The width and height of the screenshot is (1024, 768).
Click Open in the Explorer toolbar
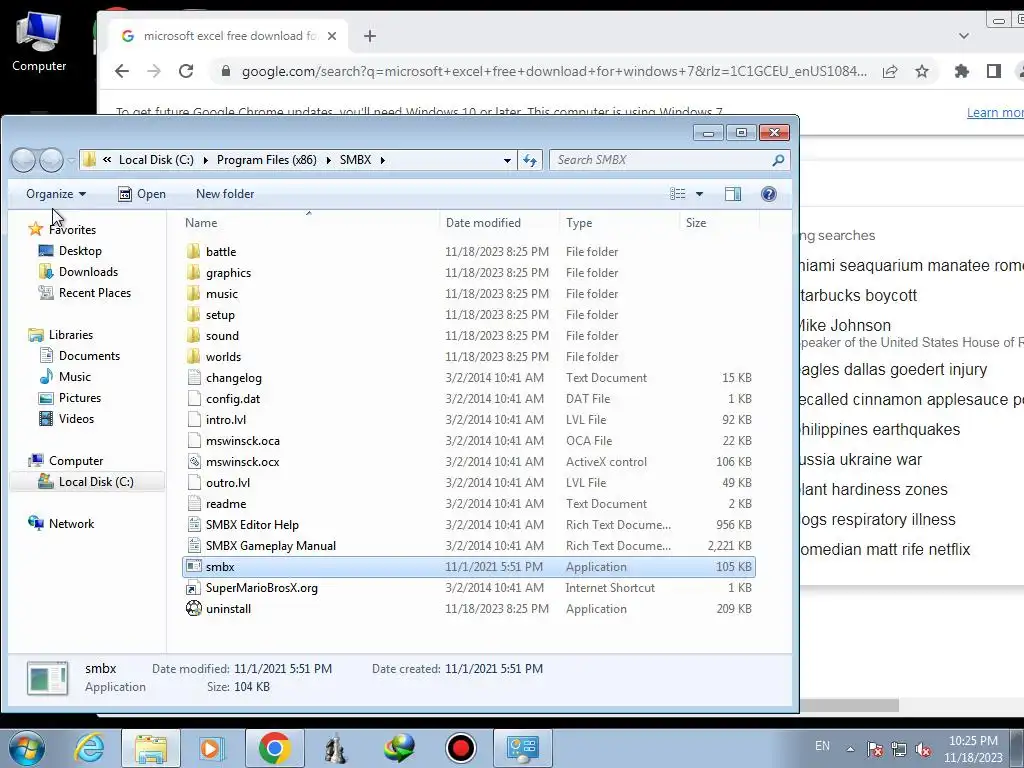click(x=142, y=194)
